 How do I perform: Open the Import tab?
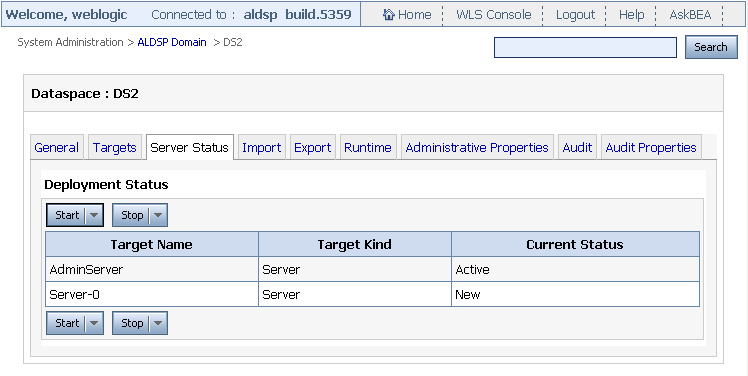click(x=261, y=147)
